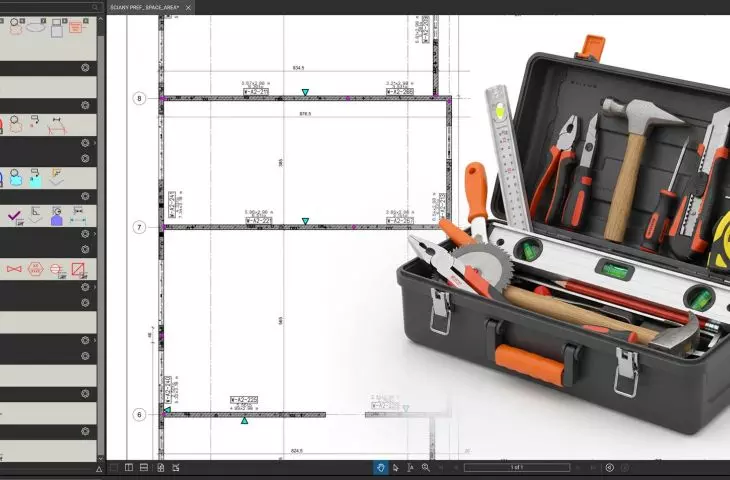Expand the tool set below the red valve row
The height and width of the screenshot is (480, 730).
click(x=95, y=287)
